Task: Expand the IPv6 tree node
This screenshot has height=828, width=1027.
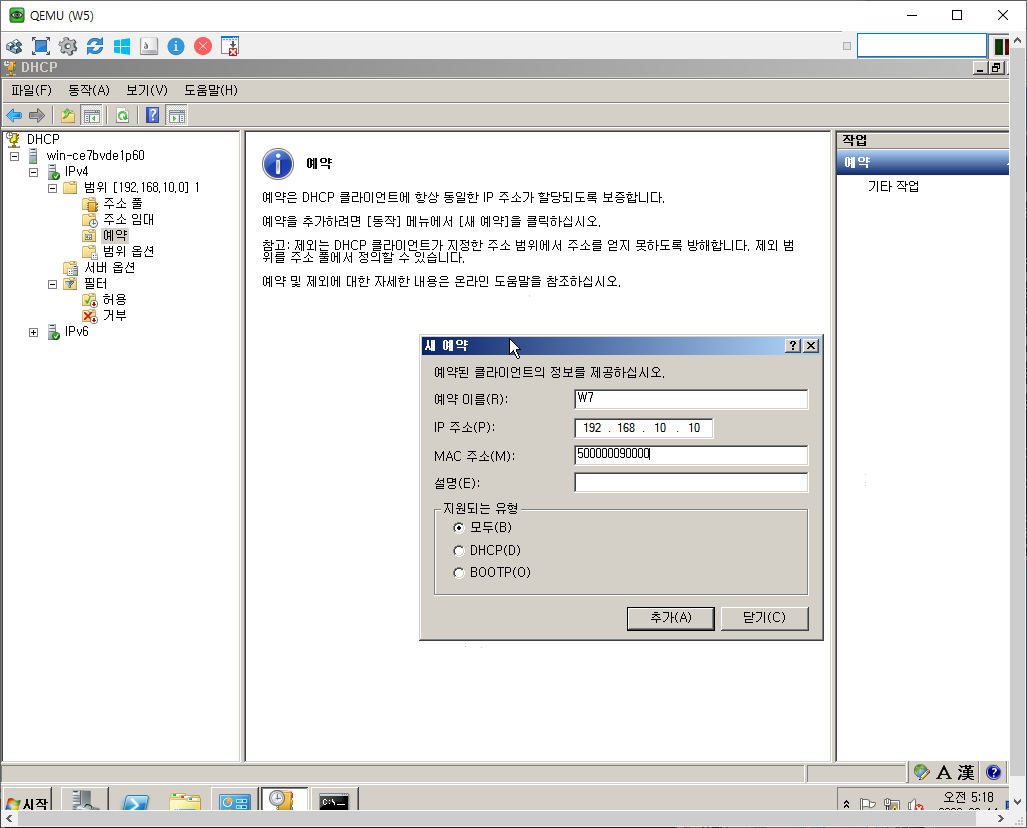Action: tap(33, 333)
